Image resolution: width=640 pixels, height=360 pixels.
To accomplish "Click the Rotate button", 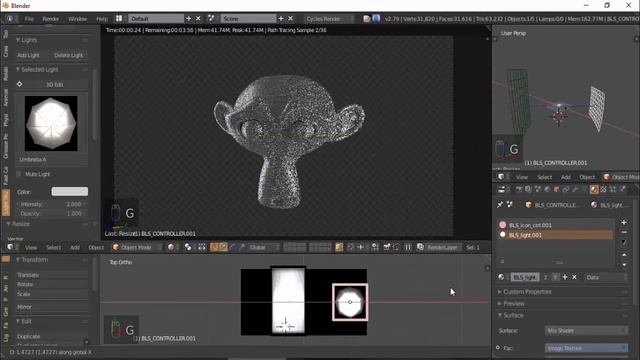I will click(x=51, y=284).
